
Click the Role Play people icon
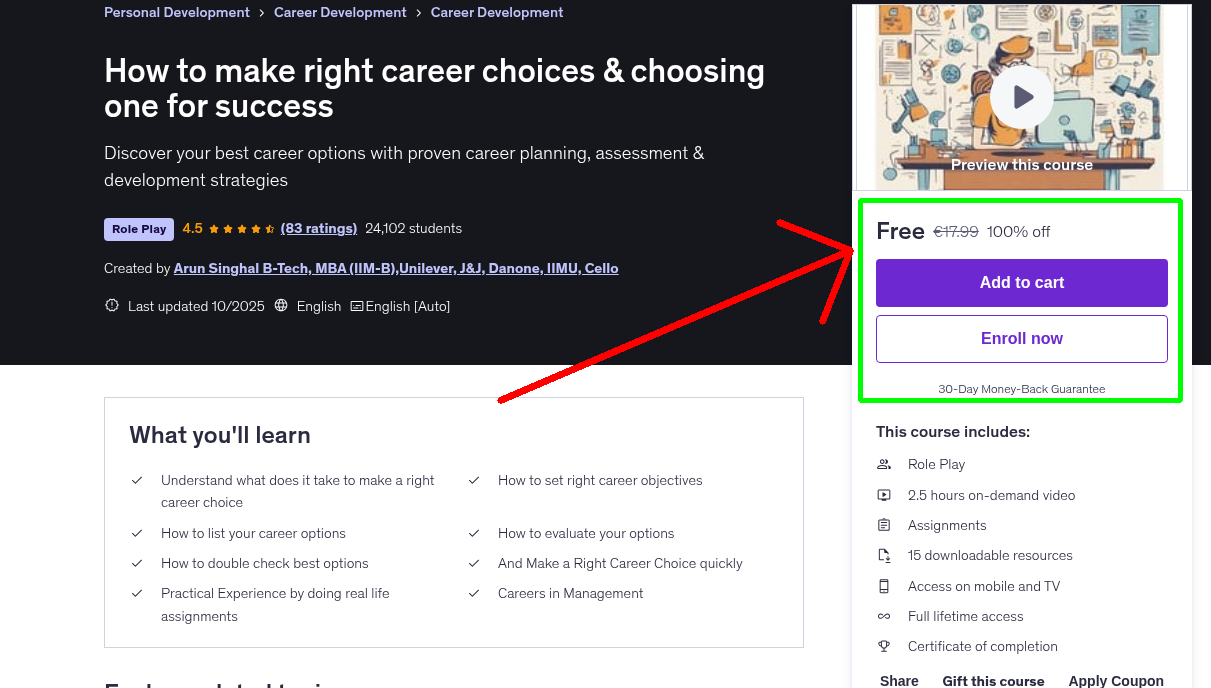884,464
